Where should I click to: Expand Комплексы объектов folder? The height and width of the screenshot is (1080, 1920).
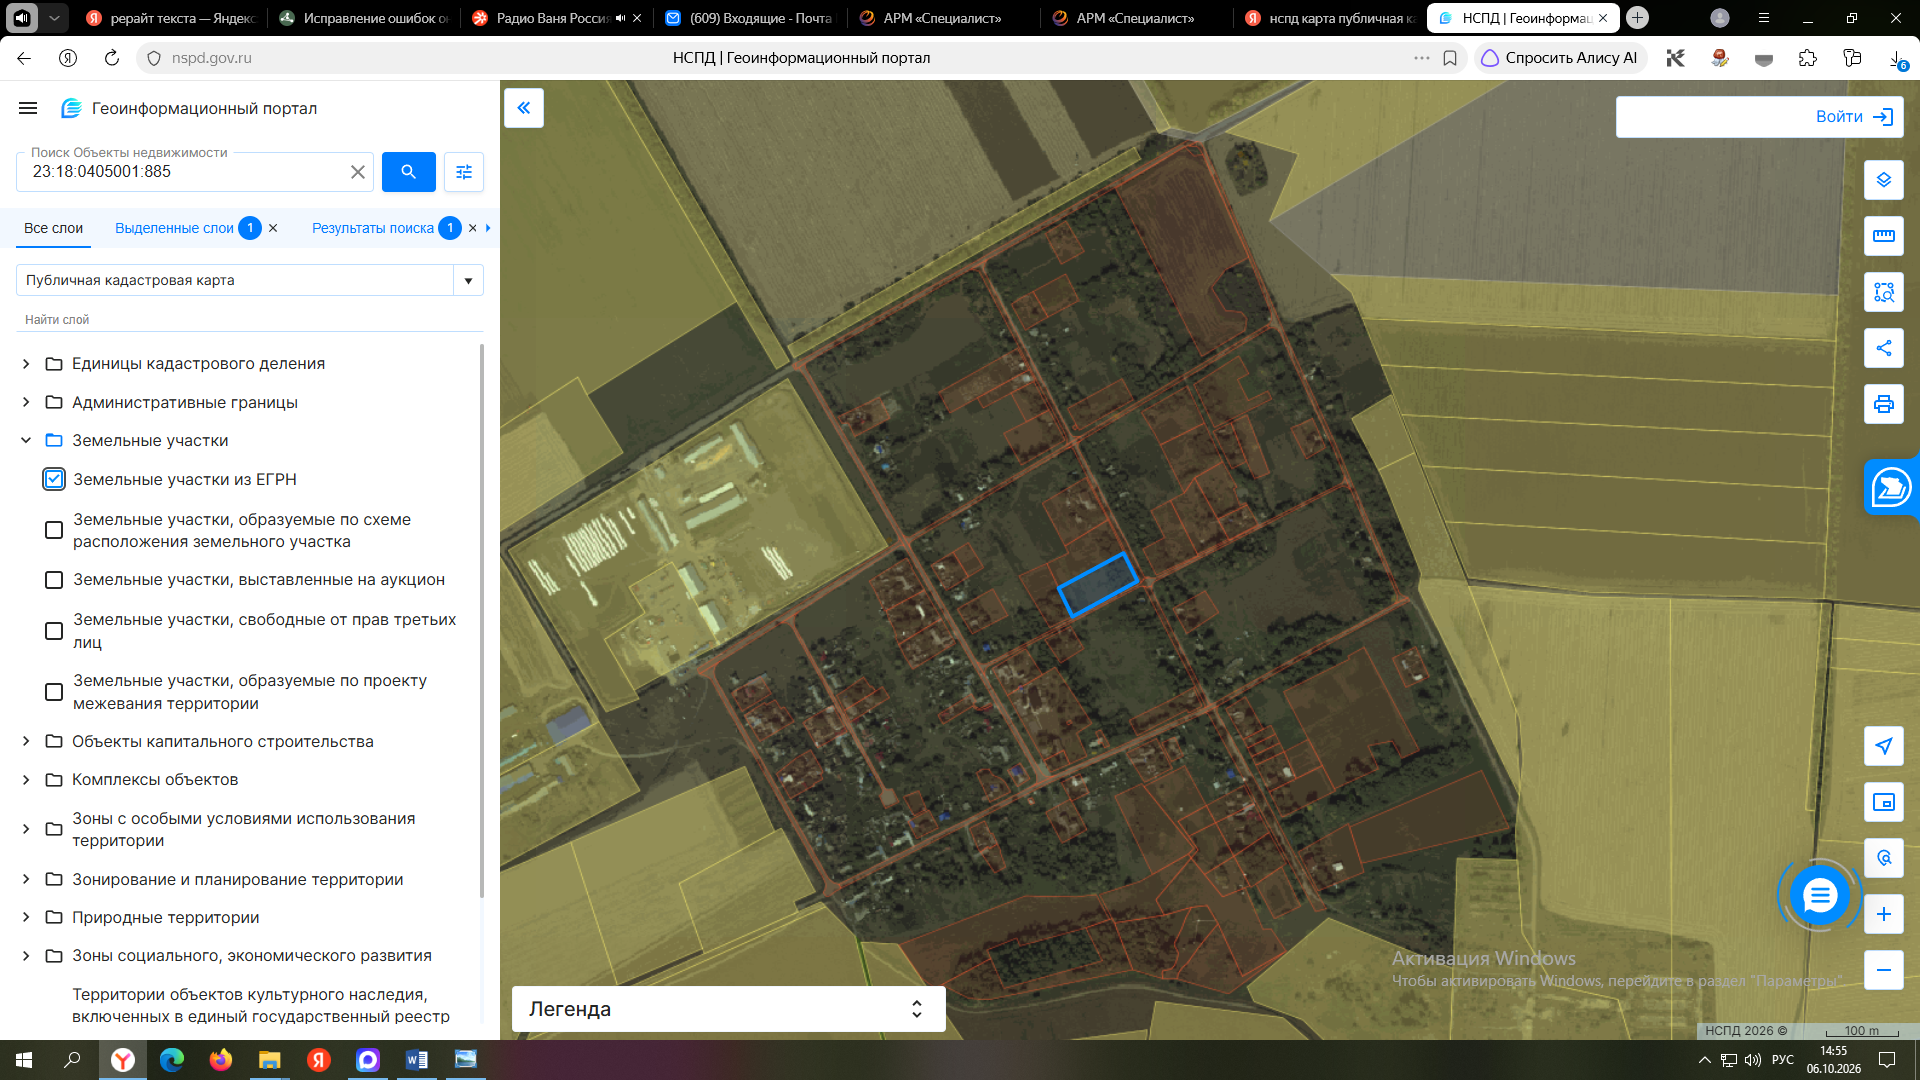(x=26, y=780)
